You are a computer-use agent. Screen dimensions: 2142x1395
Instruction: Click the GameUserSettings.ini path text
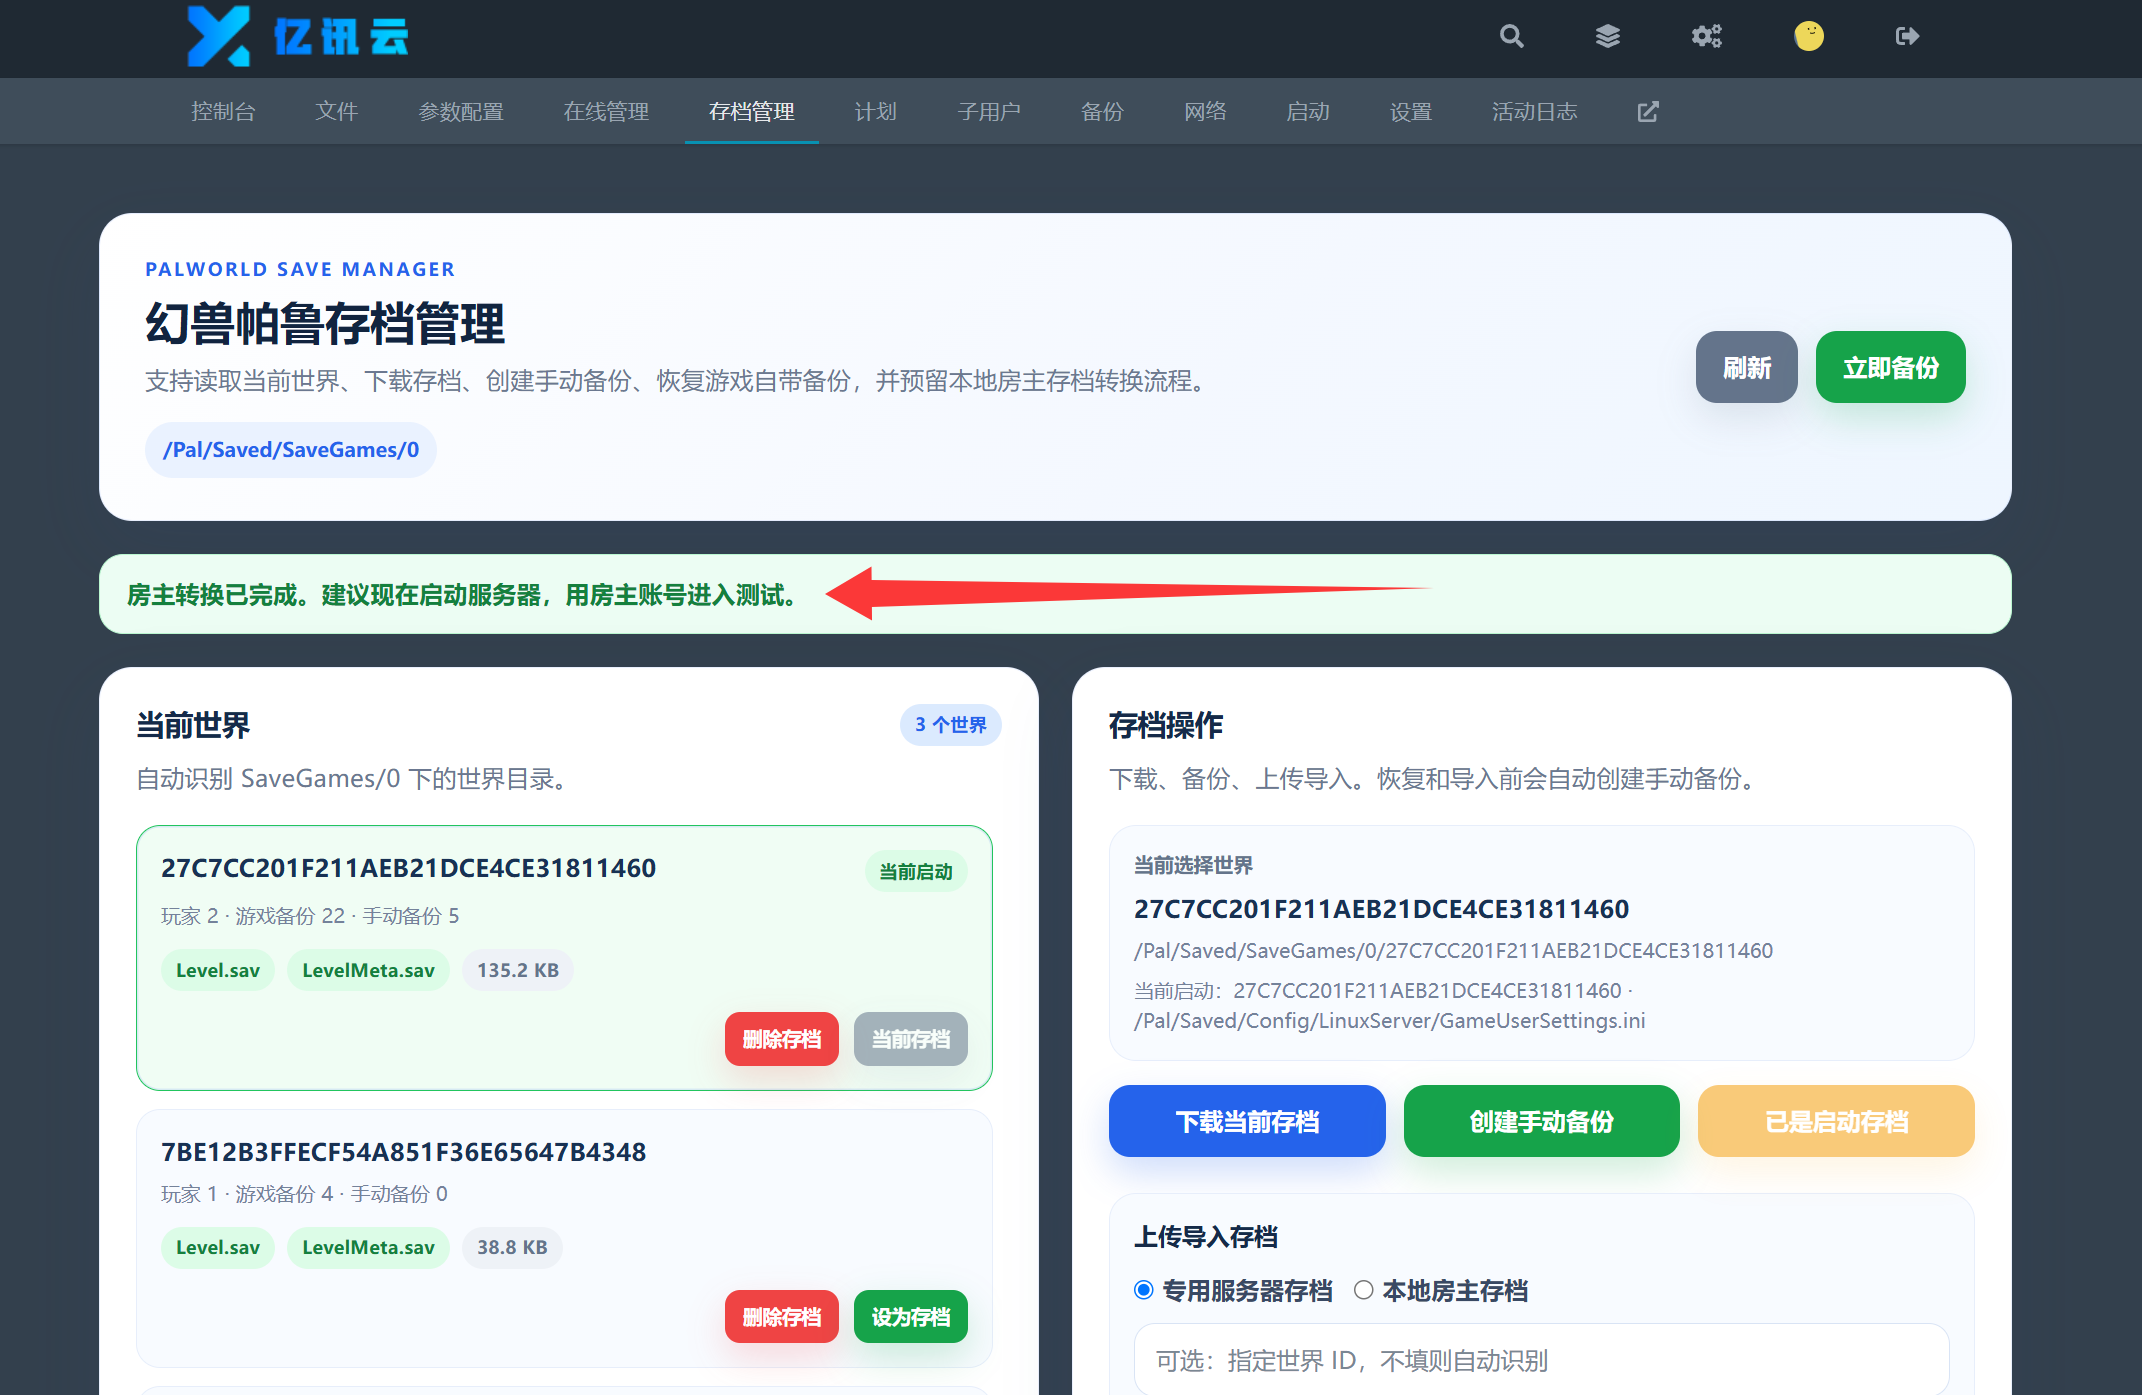(1389, 1020)
